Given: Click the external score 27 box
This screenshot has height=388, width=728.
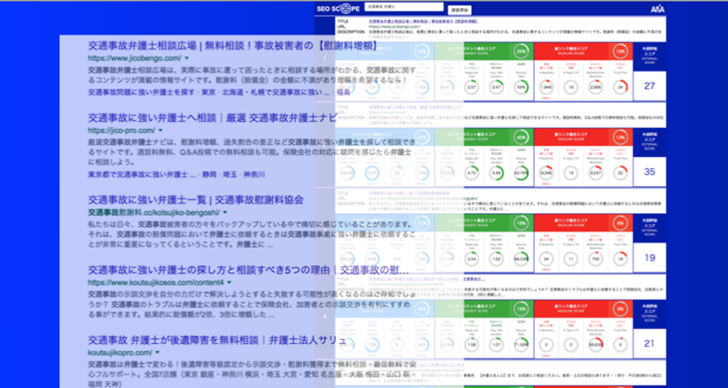Looking at the screenshot, I should pyautogui.click(x=650, y=86).
